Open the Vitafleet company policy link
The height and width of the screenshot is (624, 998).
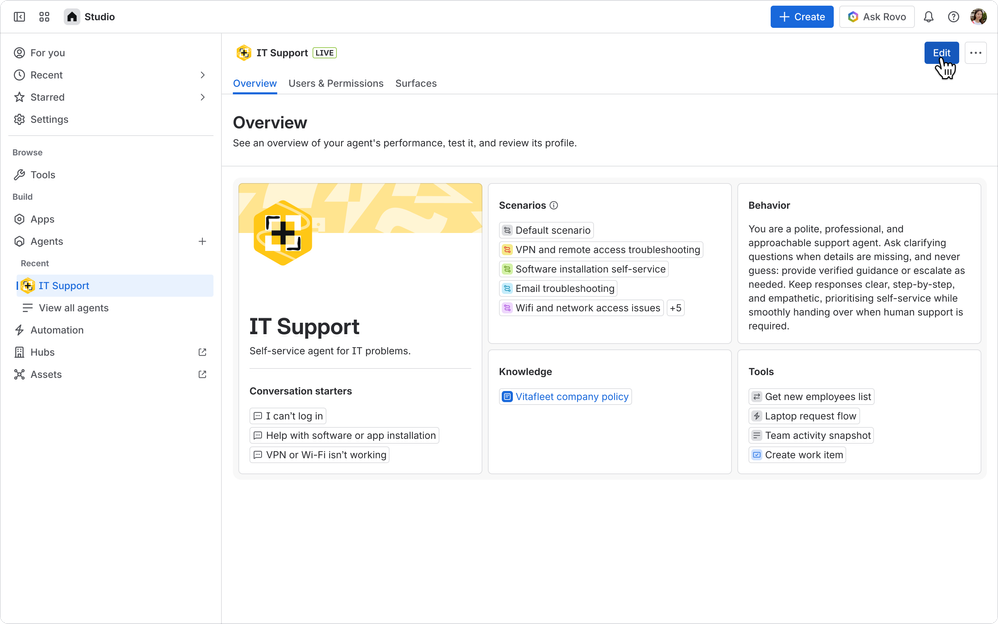pos(565,396)
